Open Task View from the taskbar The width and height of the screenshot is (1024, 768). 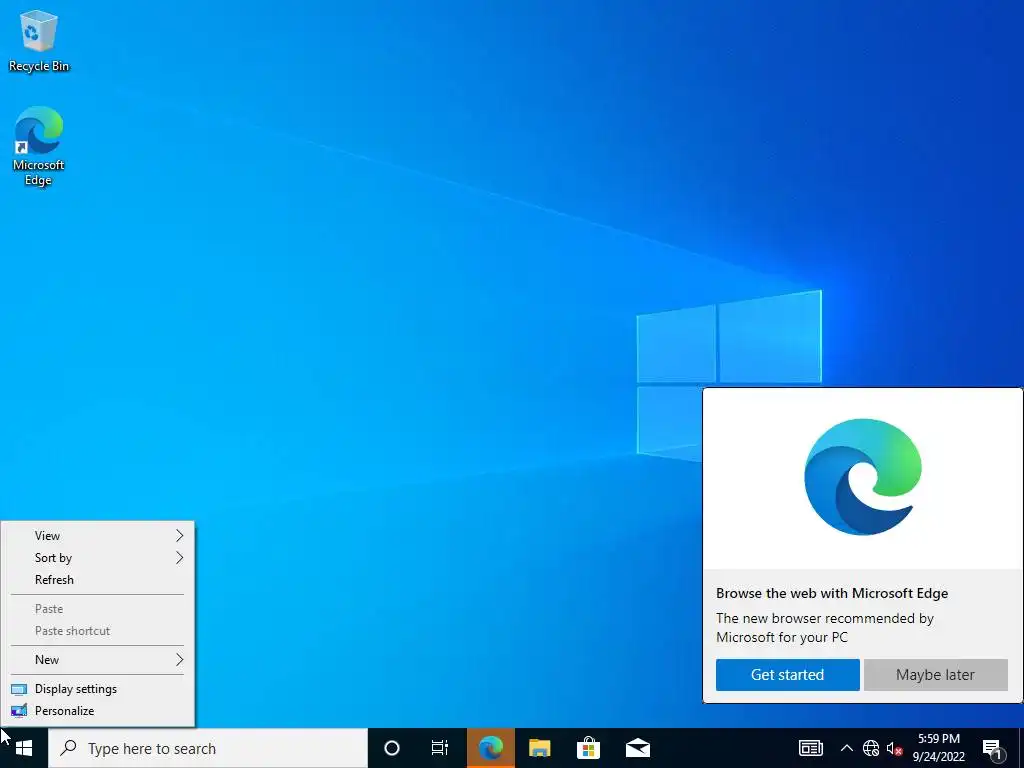(440, 748)
